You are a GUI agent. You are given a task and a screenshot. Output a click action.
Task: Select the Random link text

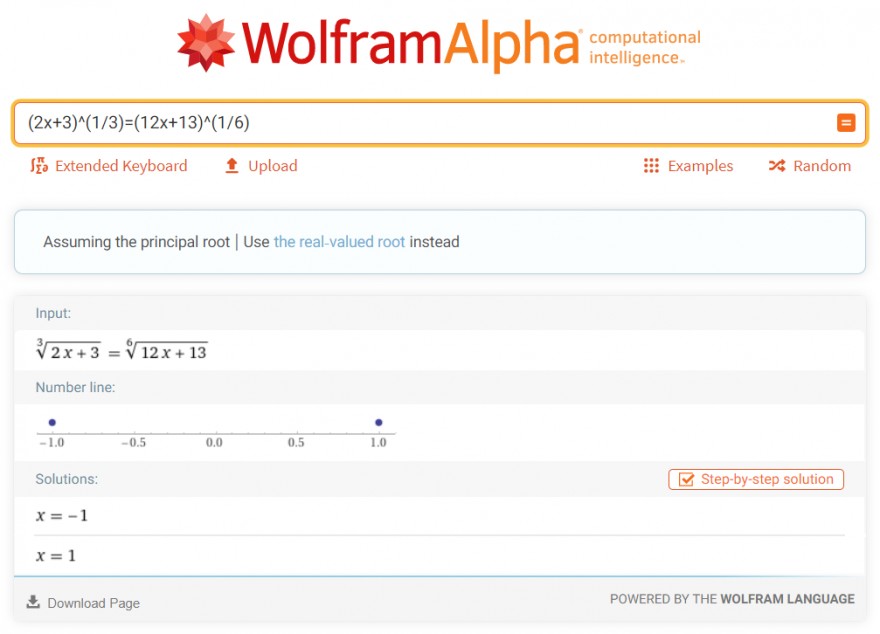coord(822,166)
